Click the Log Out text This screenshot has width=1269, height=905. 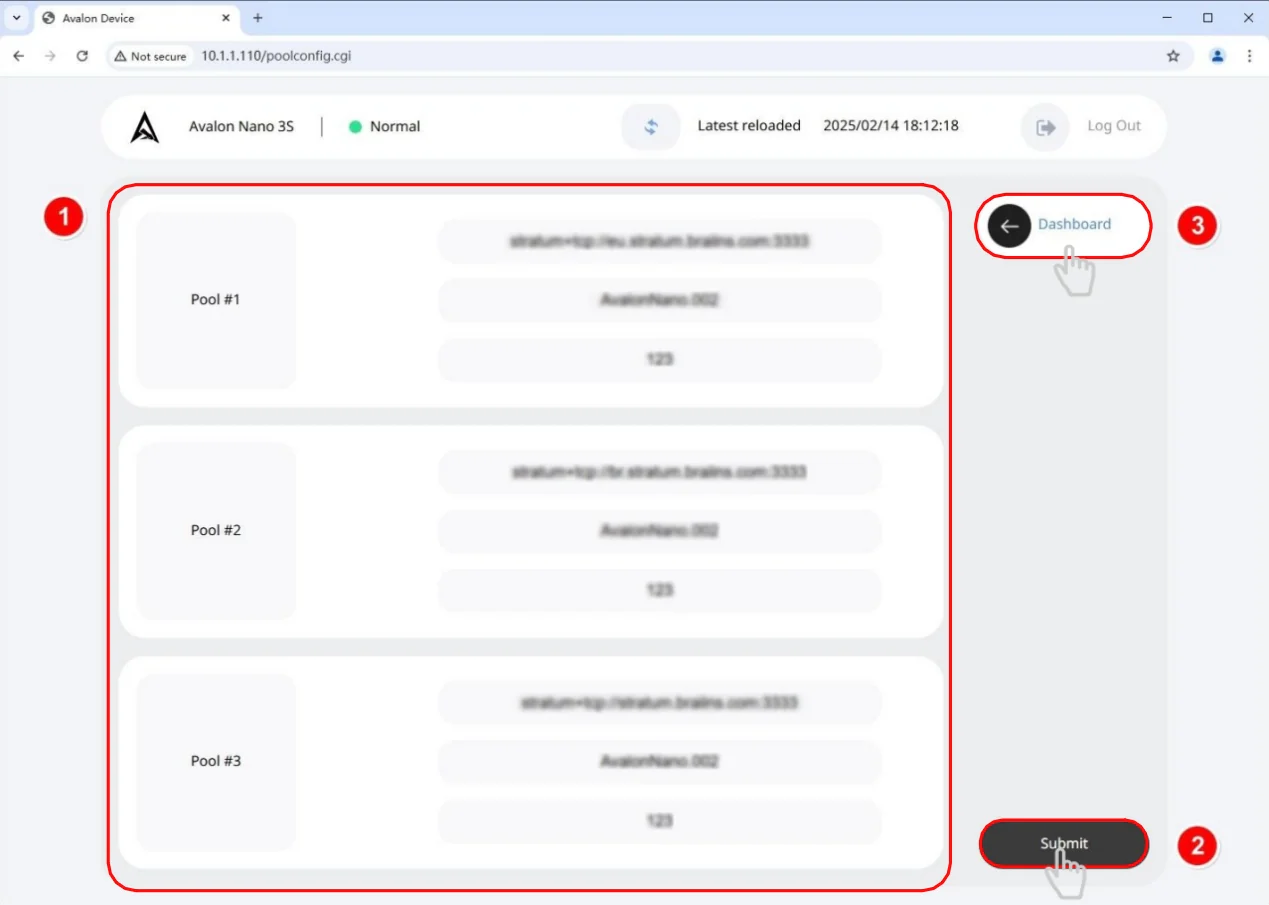[x=1114, y=126]
